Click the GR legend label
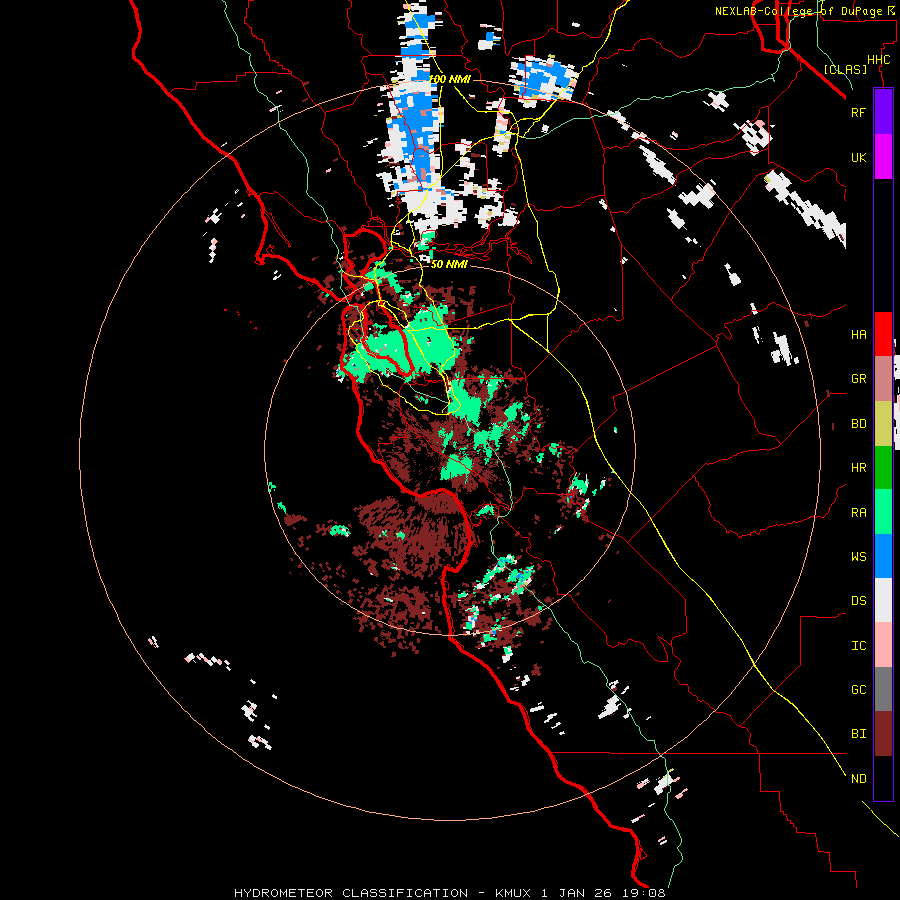900x900 pixels. click(858, 379)
